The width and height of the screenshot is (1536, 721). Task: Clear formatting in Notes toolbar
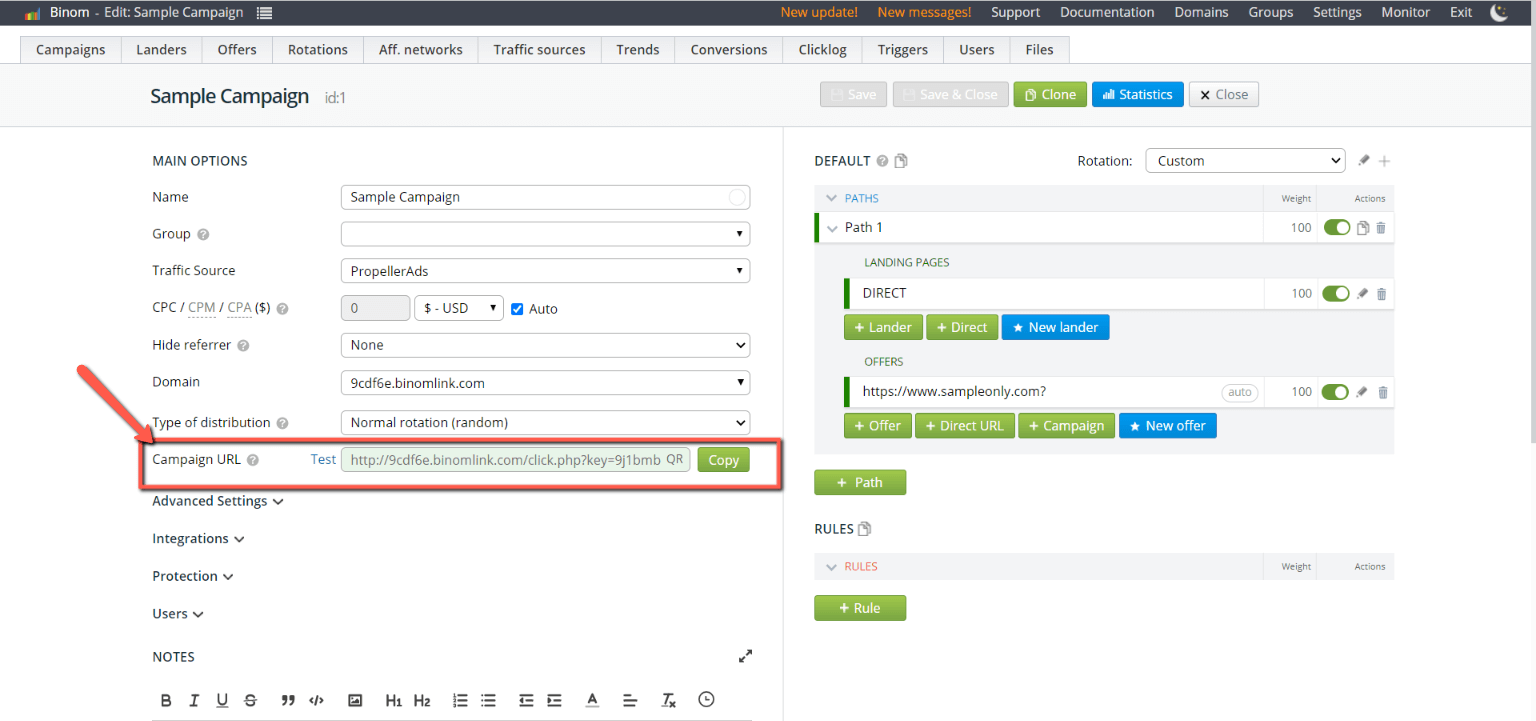point(669,700)
